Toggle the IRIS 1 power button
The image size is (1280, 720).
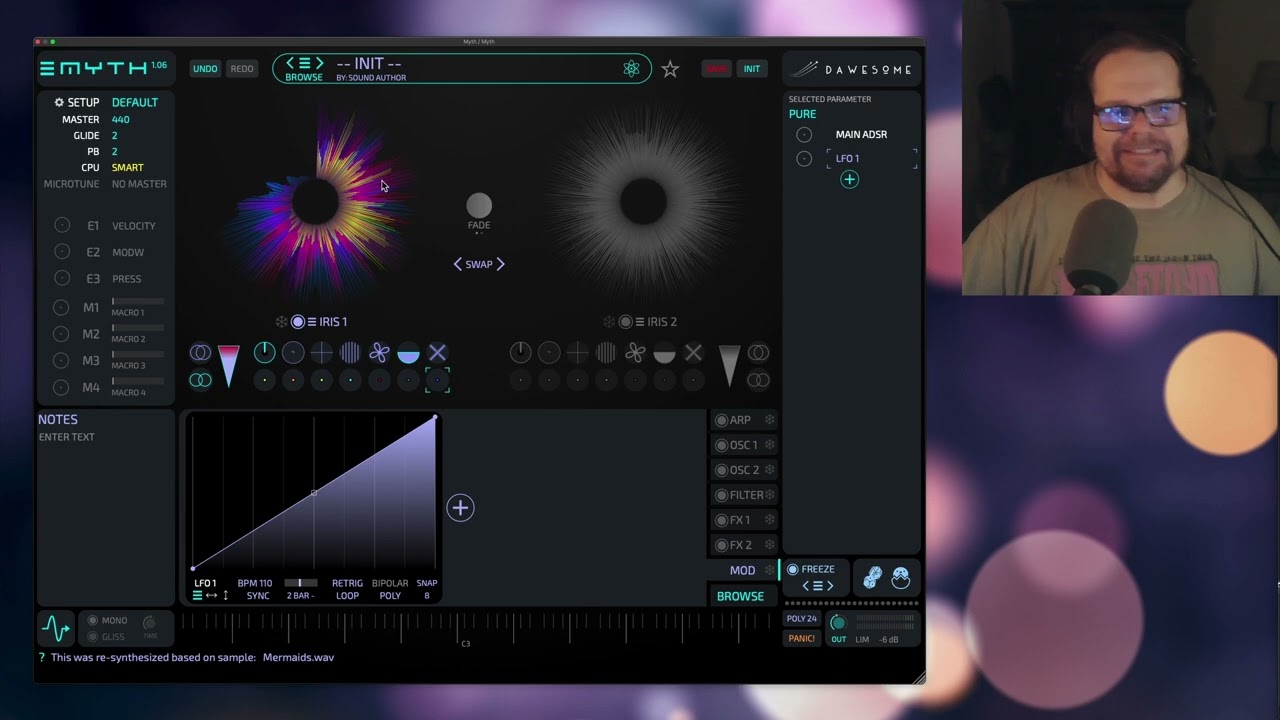tap(298, 322)
